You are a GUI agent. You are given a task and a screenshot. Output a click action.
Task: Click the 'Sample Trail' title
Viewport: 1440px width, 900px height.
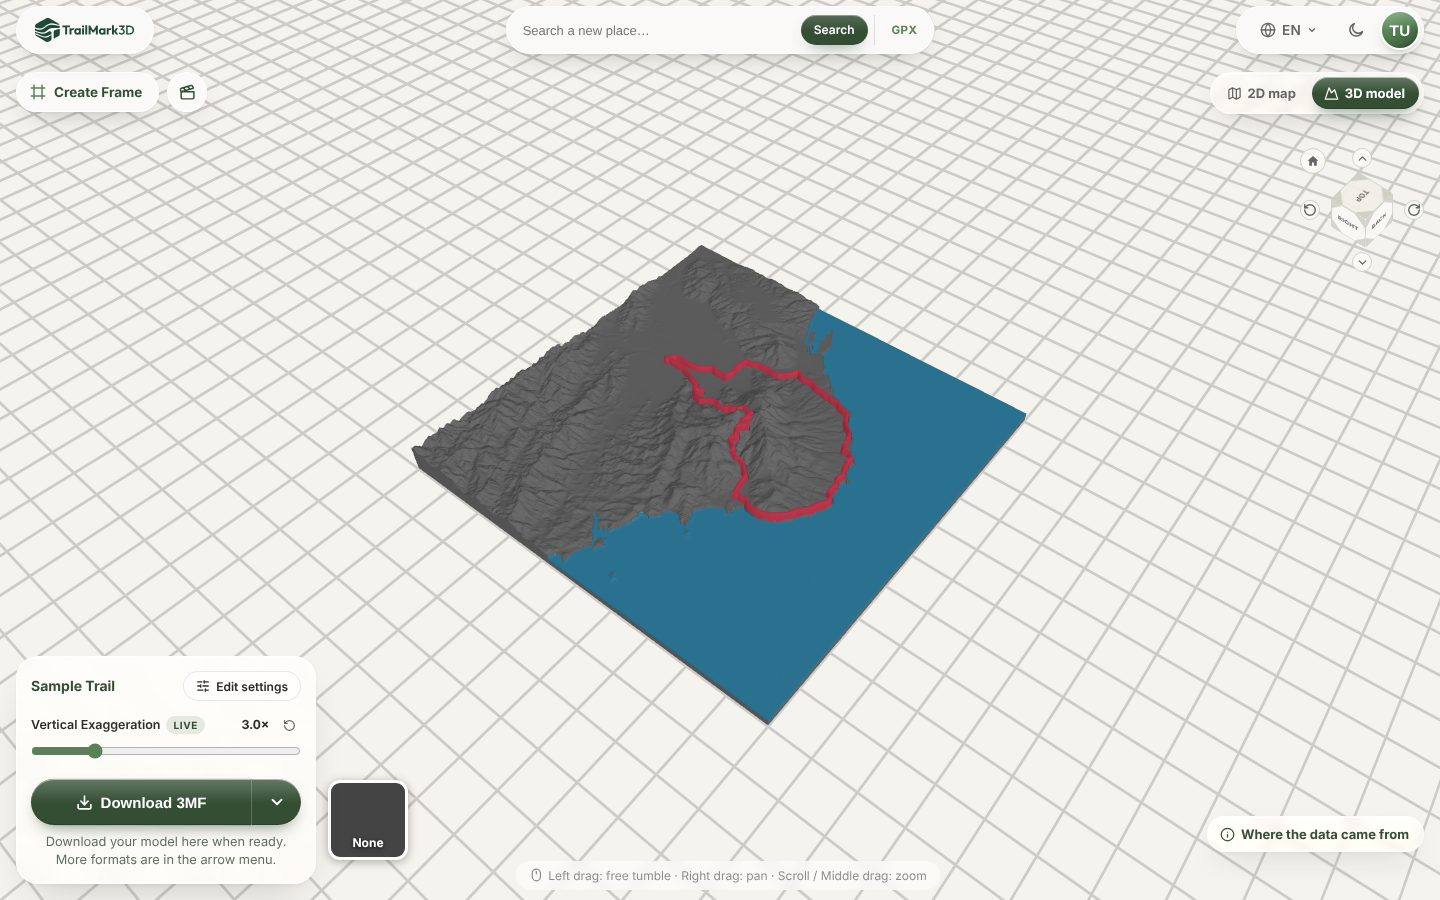pos(73,686)
